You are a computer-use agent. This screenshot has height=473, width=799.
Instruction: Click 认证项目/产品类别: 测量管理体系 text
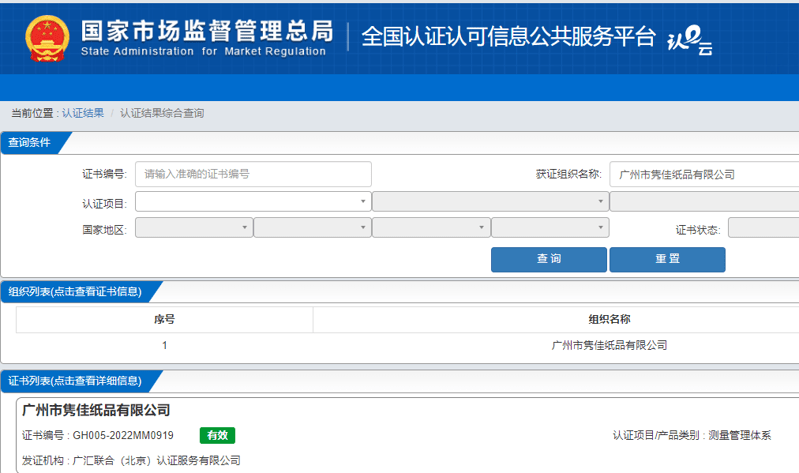pyautogui.click(x=691, y=435)
